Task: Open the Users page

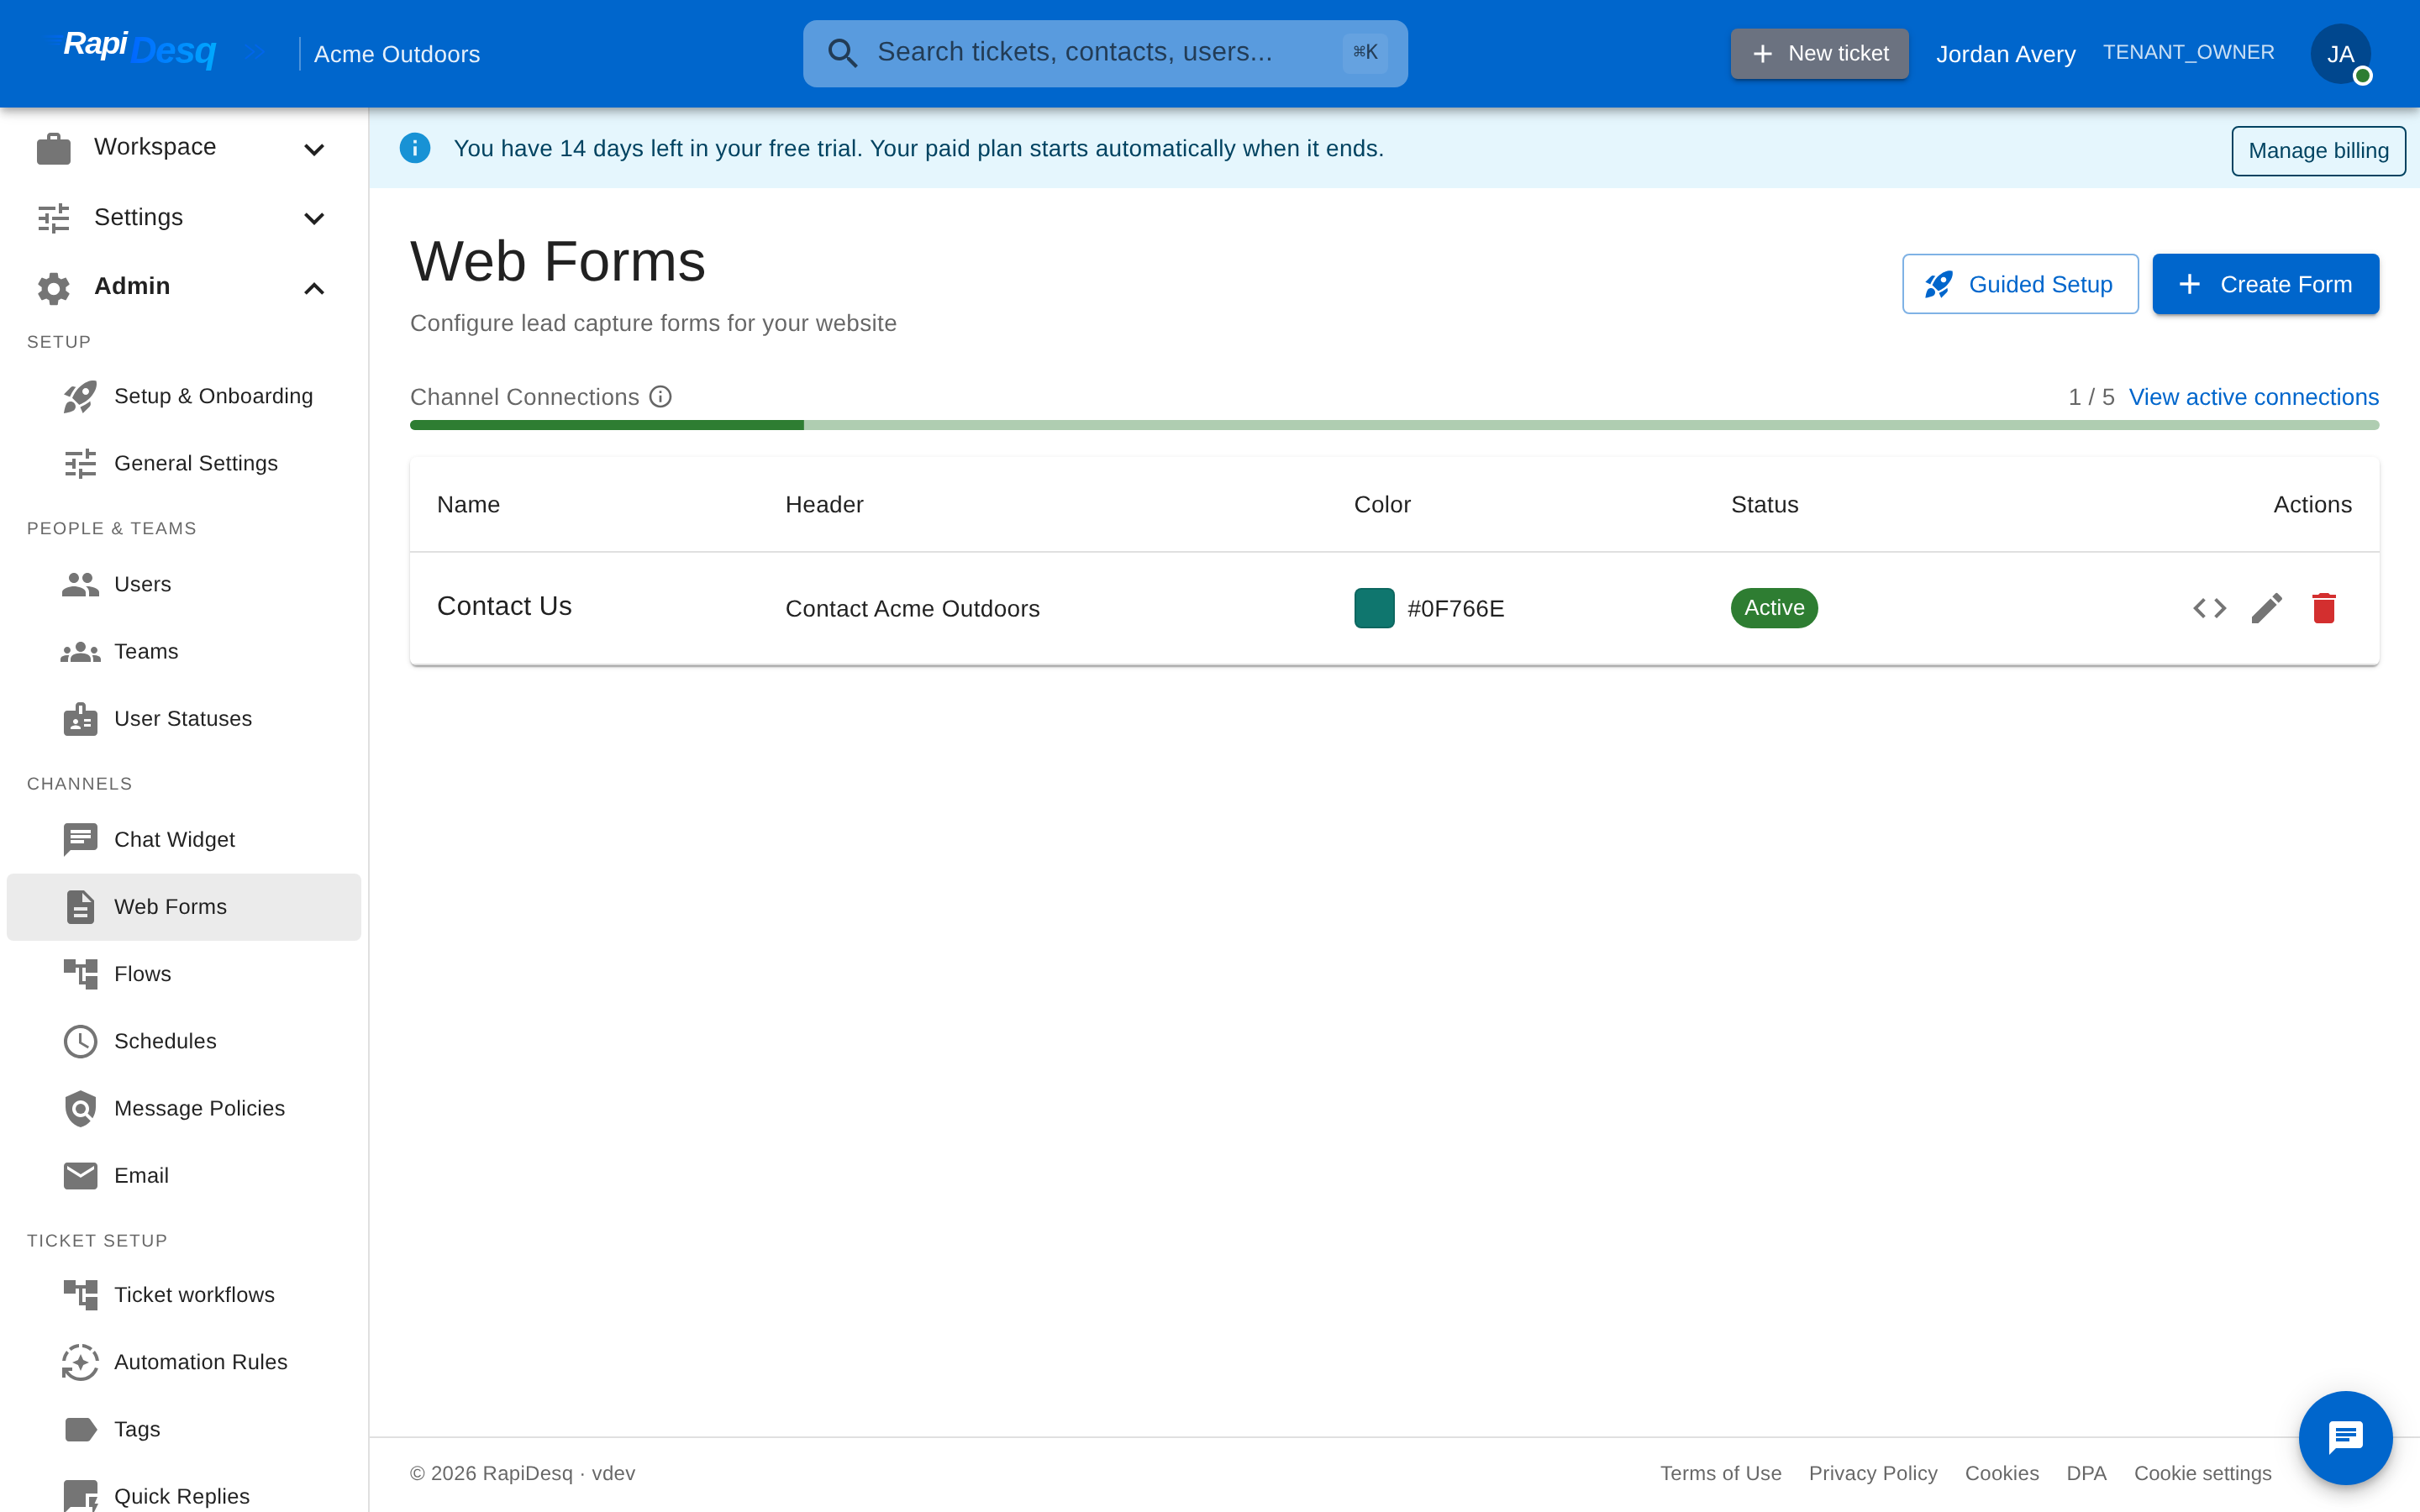Action: pos(184,584)
